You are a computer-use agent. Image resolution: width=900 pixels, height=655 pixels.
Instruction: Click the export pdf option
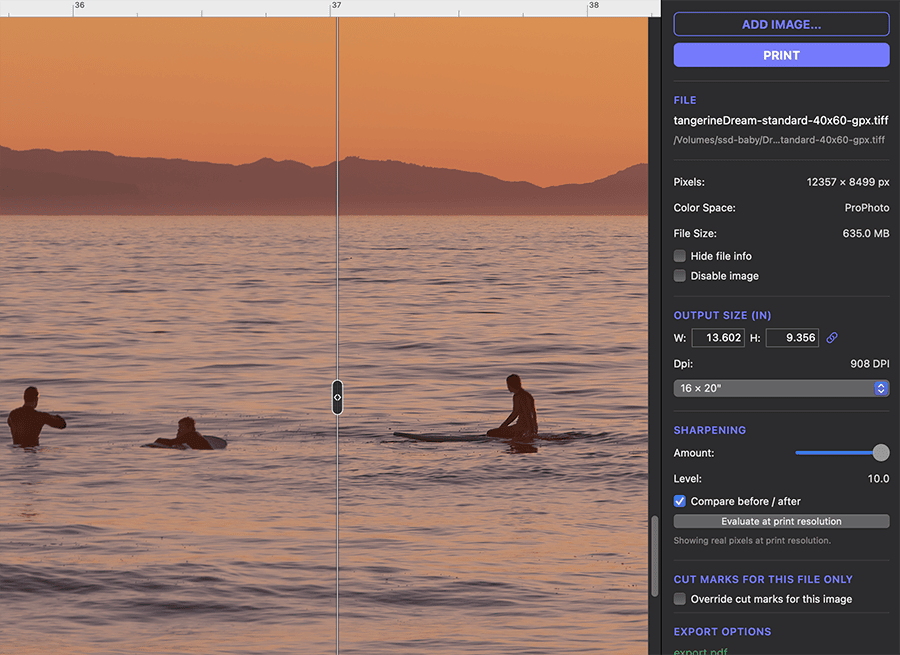pyautogui.click(x=700, y=651)
